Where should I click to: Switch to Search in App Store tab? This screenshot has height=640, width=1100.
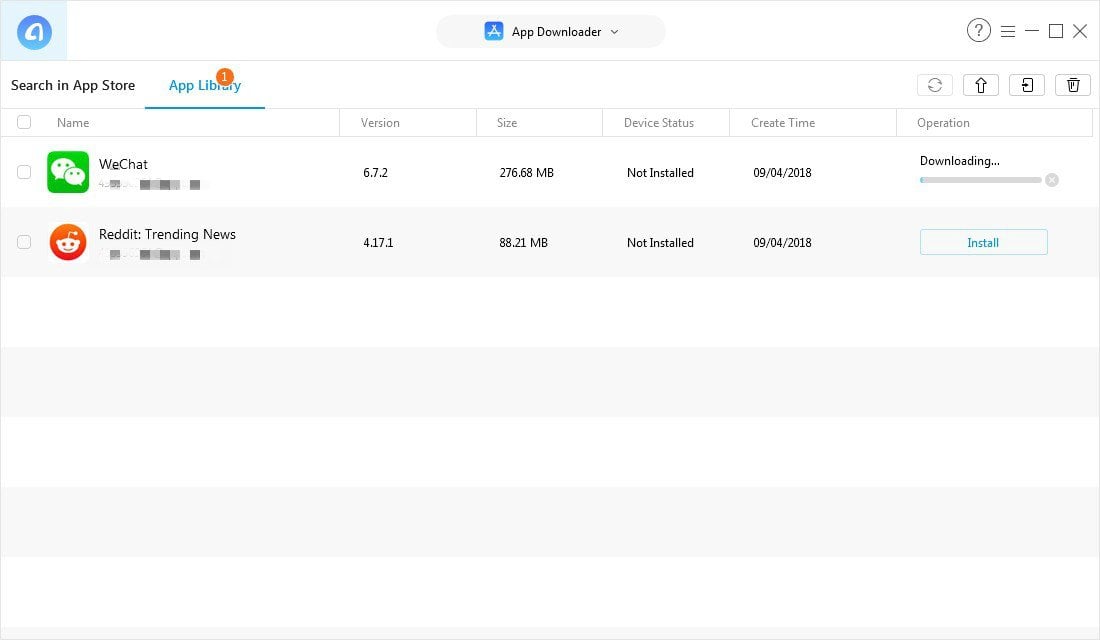tap(73, 85)
